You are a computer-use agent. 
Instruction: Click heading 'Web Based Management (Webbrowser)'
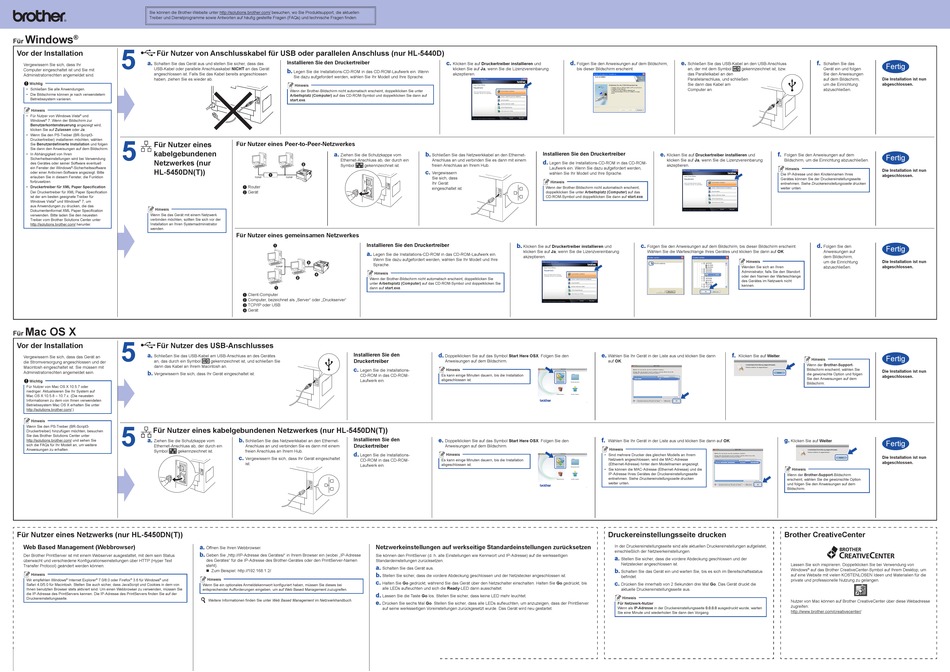(79, 547)
